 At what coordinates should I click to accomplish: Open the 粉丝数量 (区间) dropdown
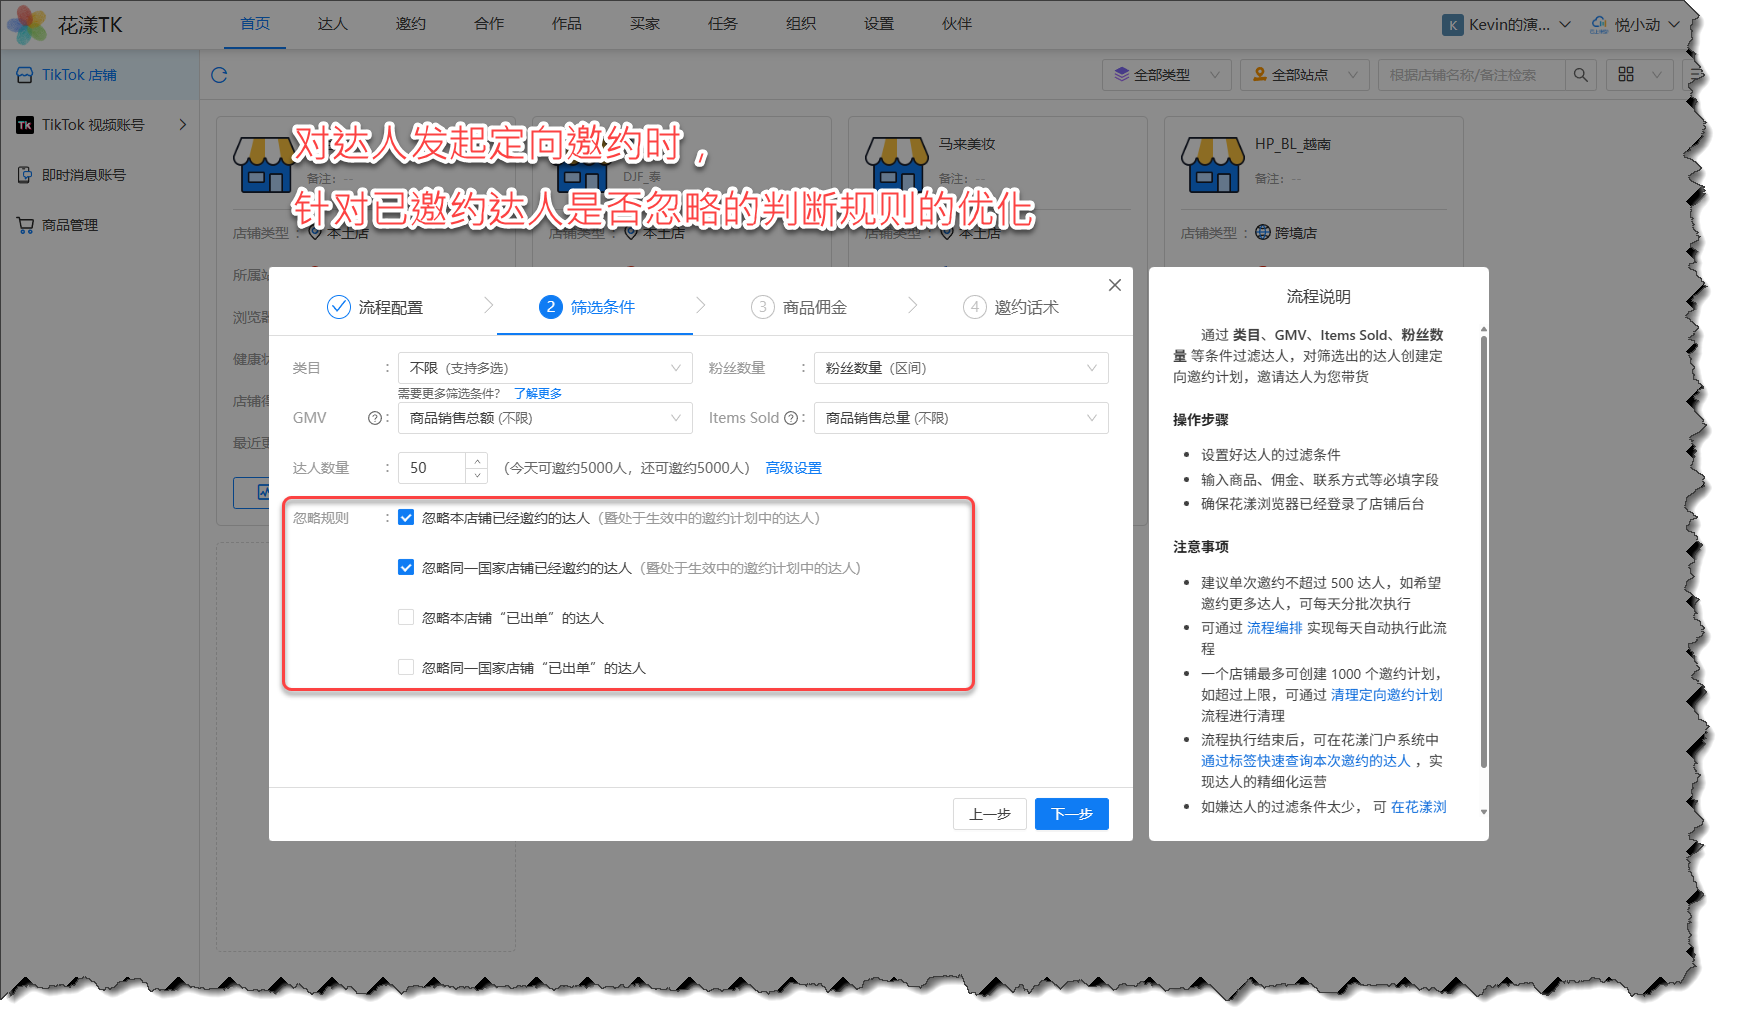pos(960,368)
